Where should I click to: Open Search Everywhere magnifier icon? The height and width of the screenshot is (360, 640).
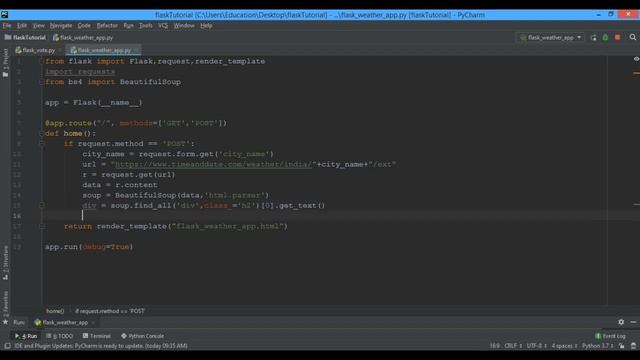pos(633,37)
